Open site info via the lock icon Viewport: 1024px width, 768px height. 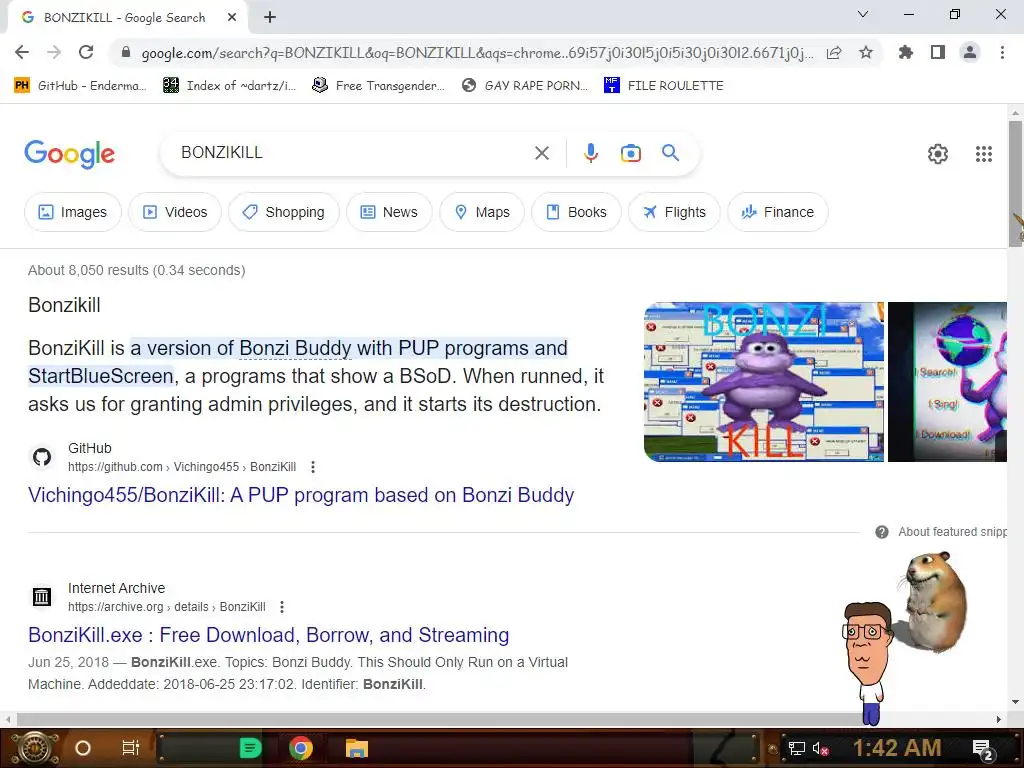[126, 52]
